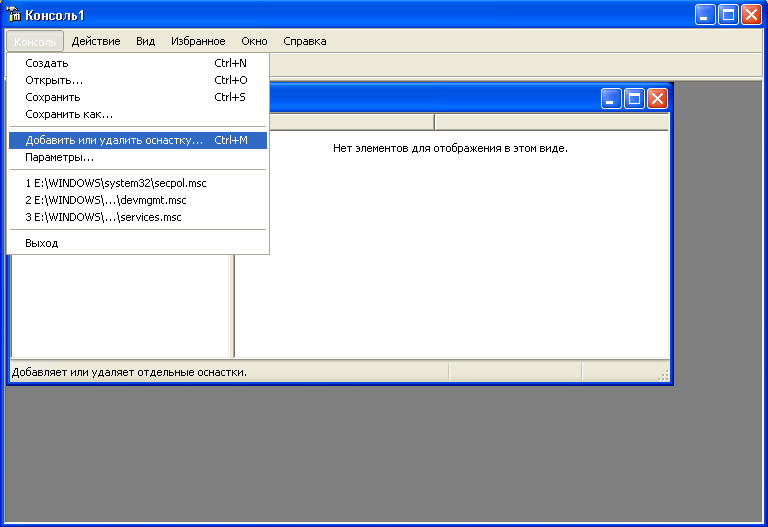Screen dimensions: 768x527
Task: Open the Консоль menu
Action: point(35,42)
